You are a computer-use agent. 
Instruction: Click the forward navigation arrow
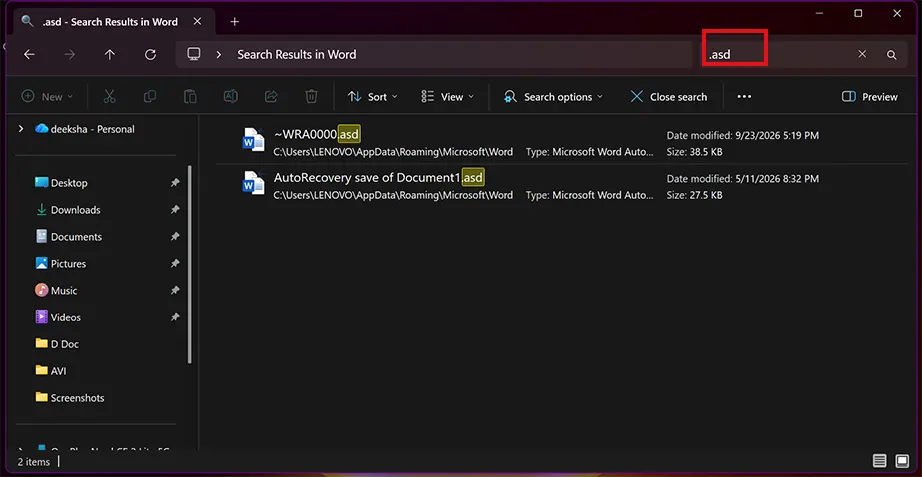tap(69, 54)
